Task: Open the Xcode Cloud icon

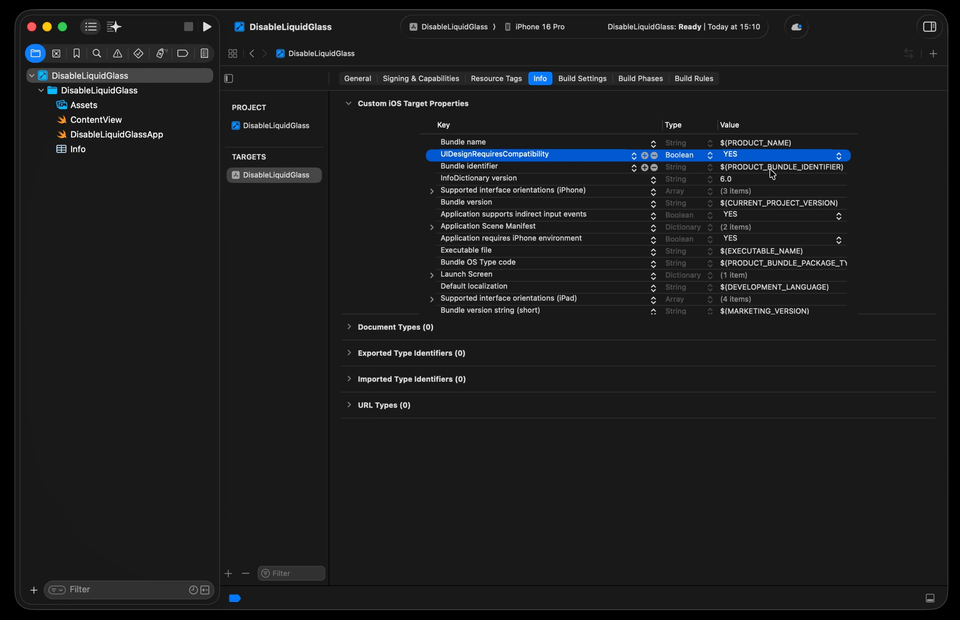Action: pos(797,27)
